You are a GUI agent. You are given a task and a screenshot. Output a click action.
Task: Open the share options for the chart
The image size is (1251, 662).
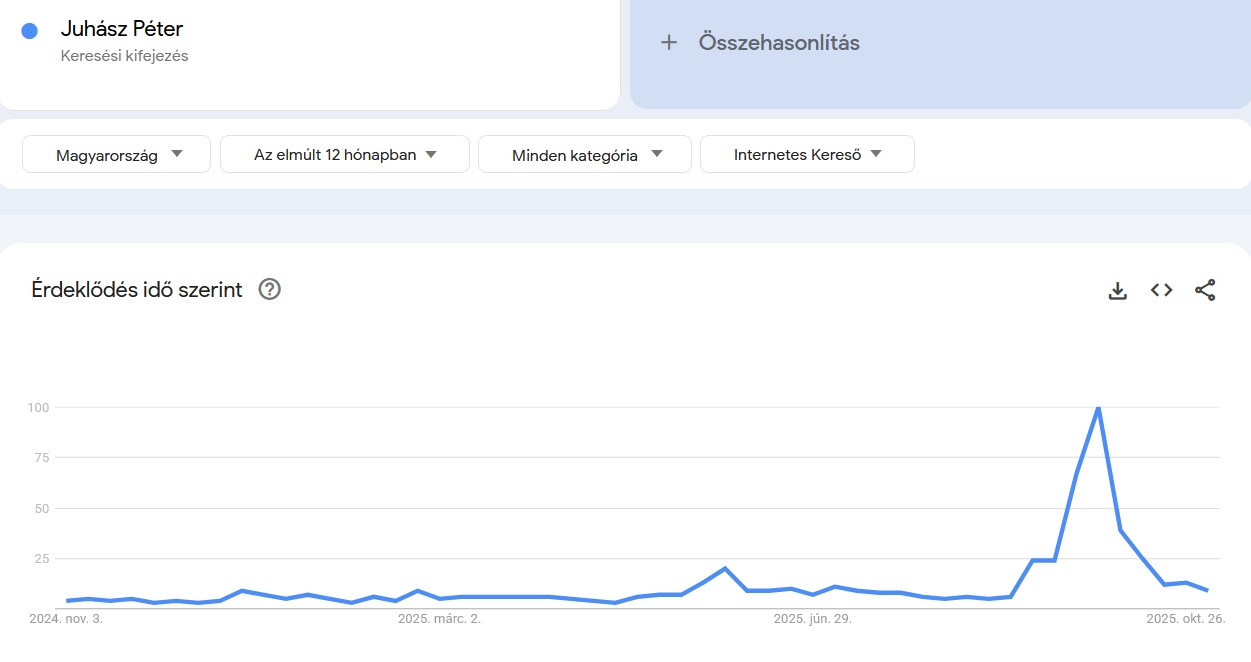pyautogui.click(x=1206, y=289)
